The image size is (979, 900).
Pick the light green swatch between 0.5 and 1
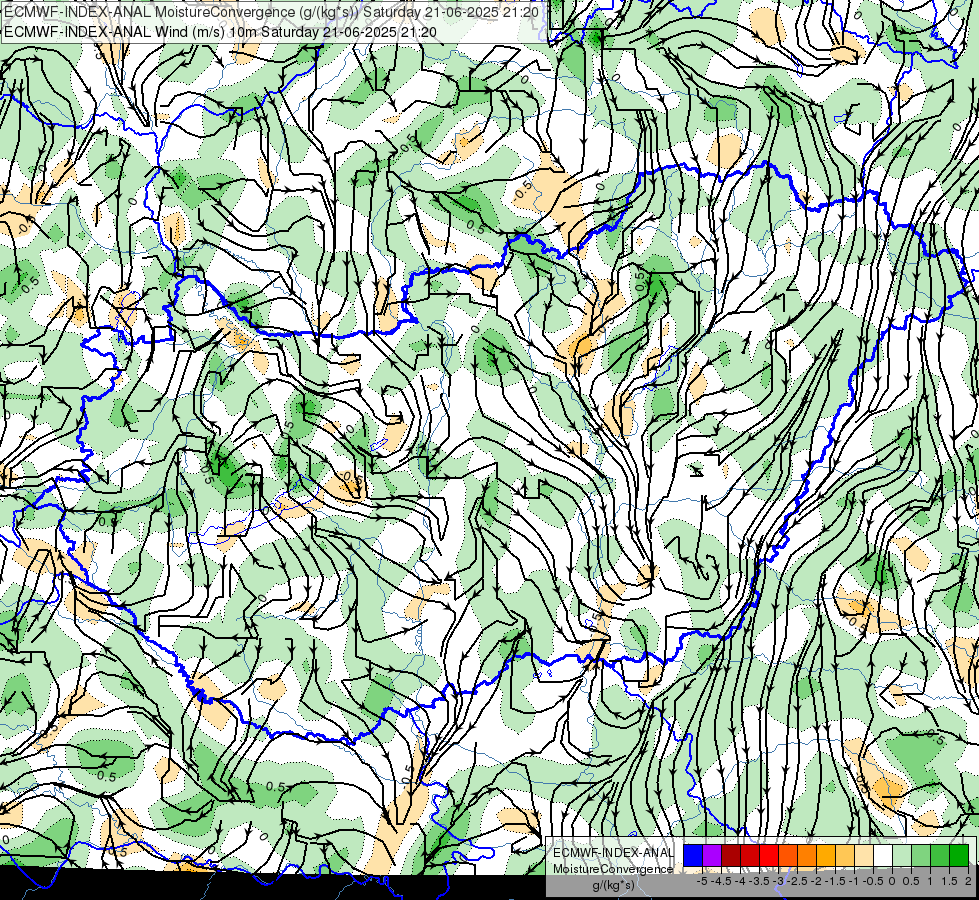pyautogui.click(x=921, y=855)
